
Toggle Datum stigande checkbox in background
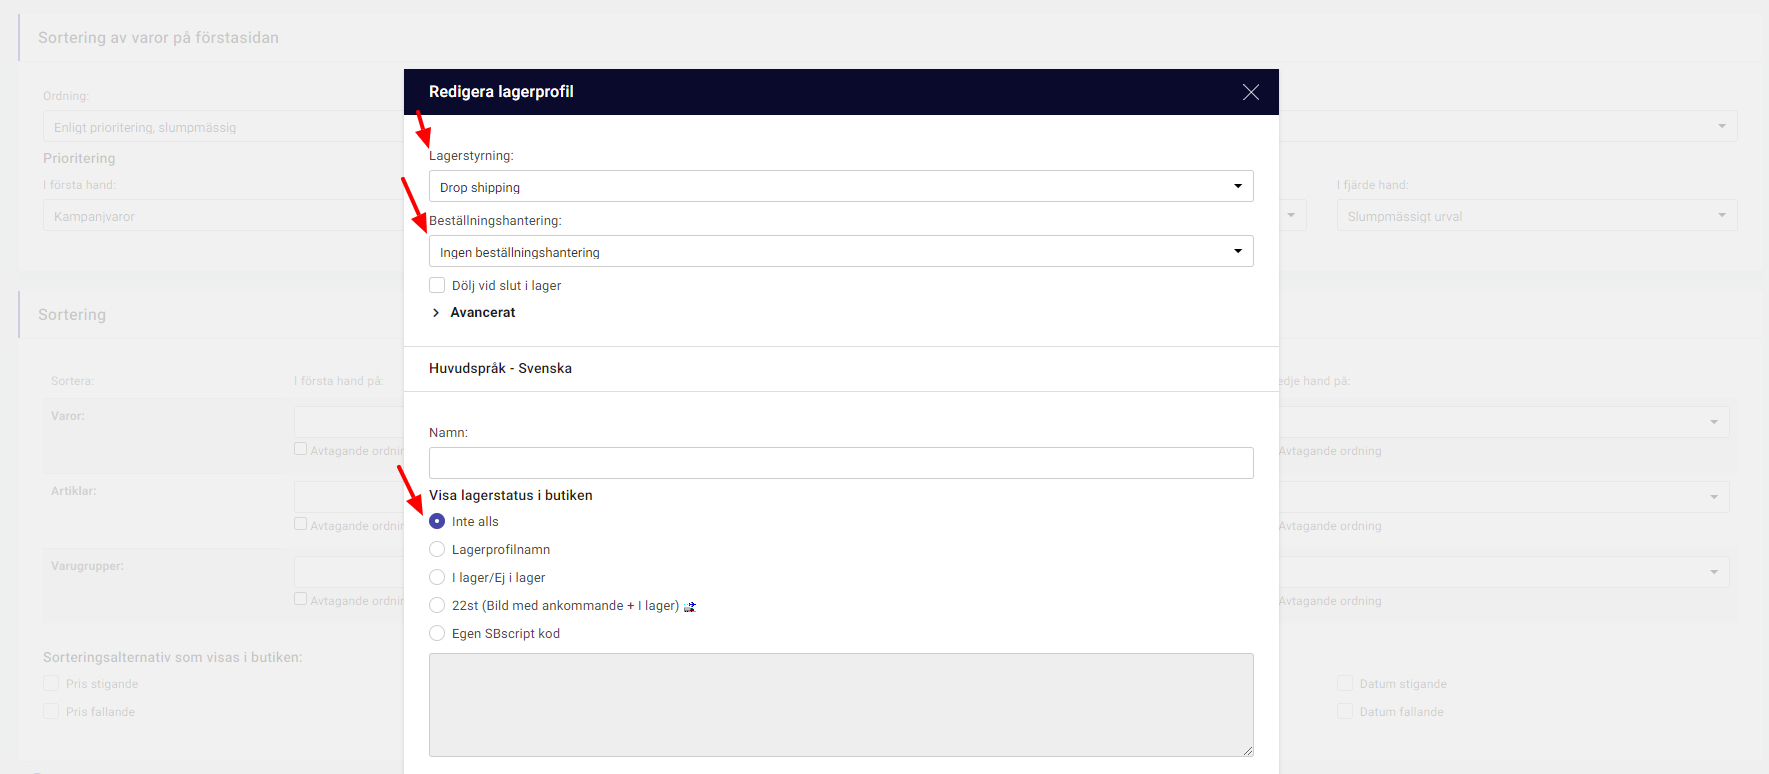tap(1345, 683)
